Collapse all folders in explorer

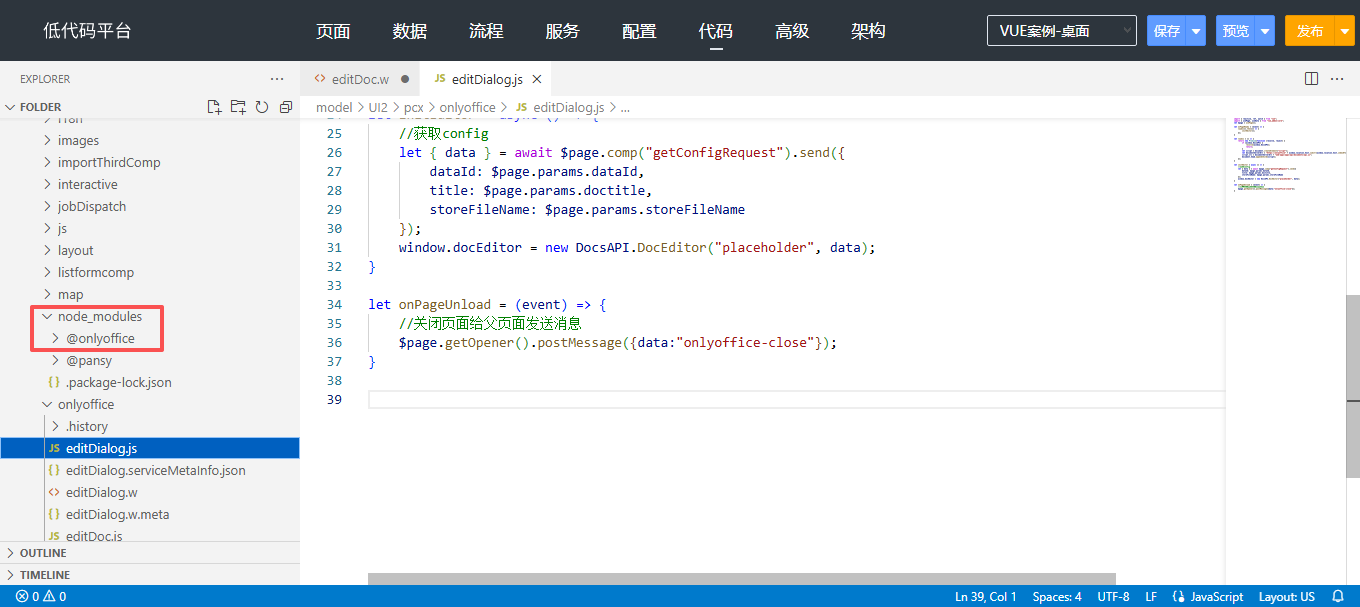(286, 107)
